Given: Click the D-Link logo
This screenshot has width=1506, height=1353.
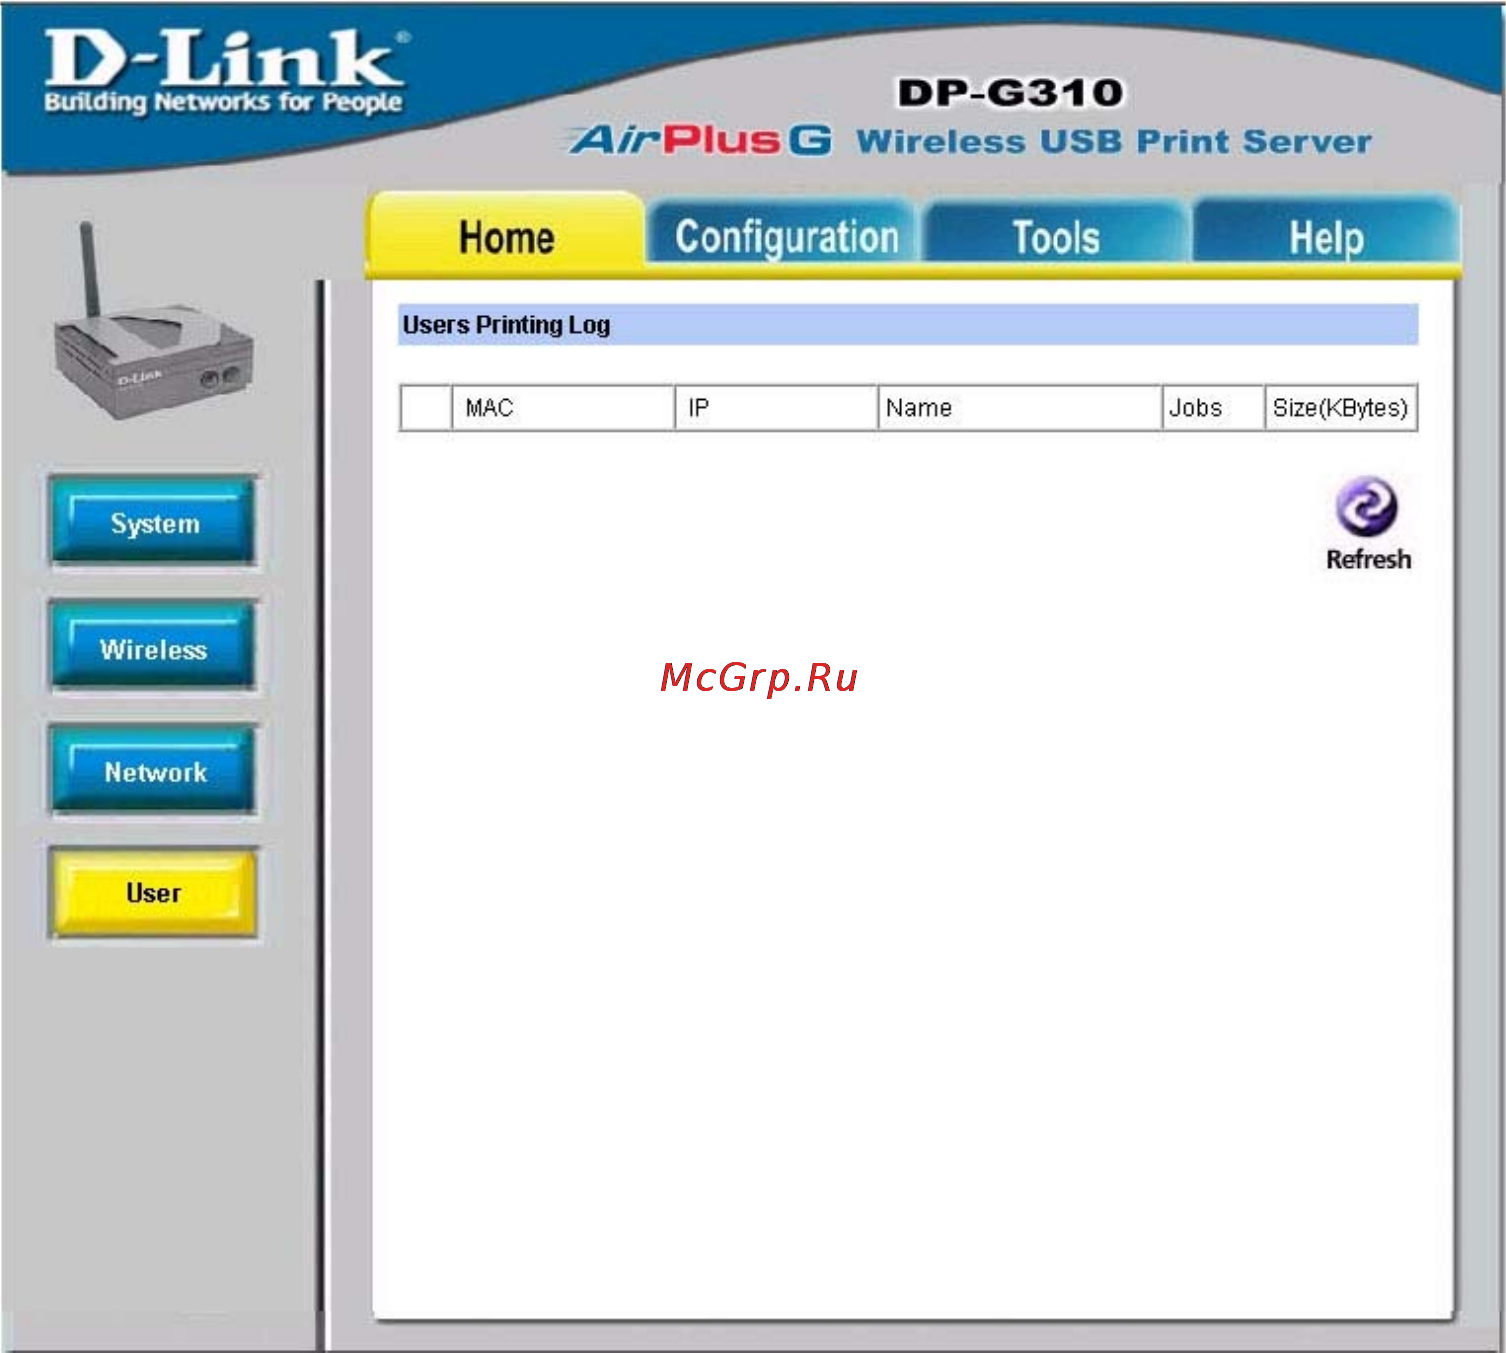Looking at the screenshot, I should click(225, 71).
